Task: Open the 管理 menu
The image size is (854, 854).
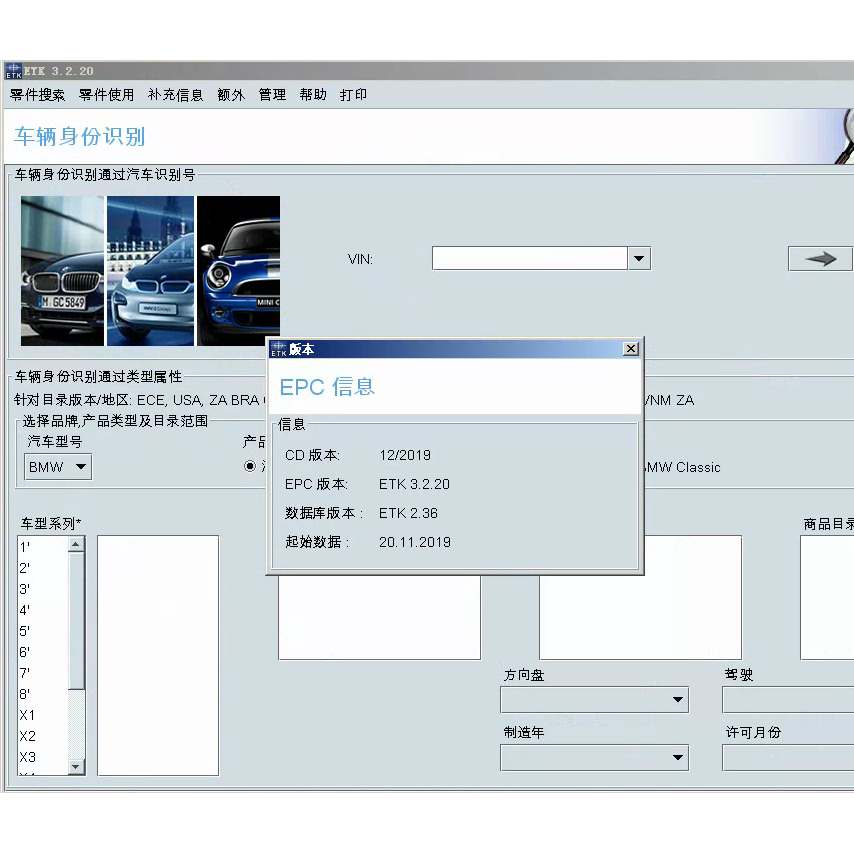Action: pyautogui.click(x=272, y=95)
